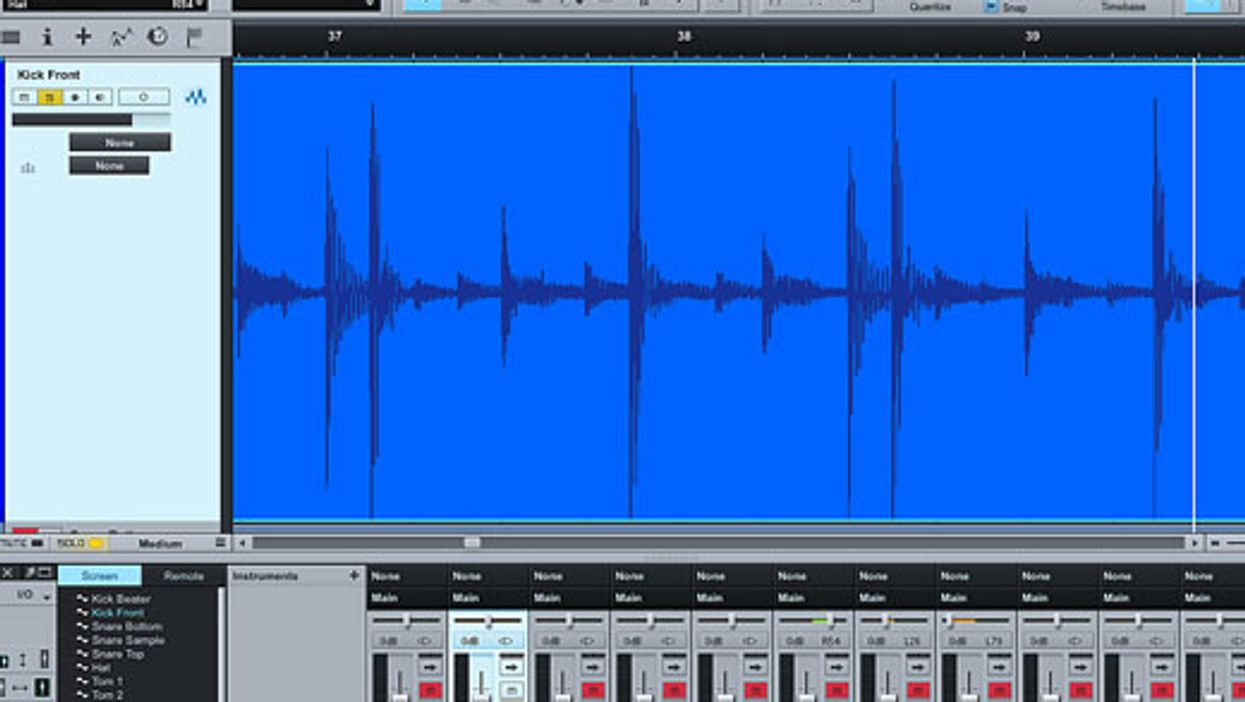The width and height of the screenshot is (1245, 702).
Task: Open the first None dropdown on Kick Front
Action: tap(120, 142)
